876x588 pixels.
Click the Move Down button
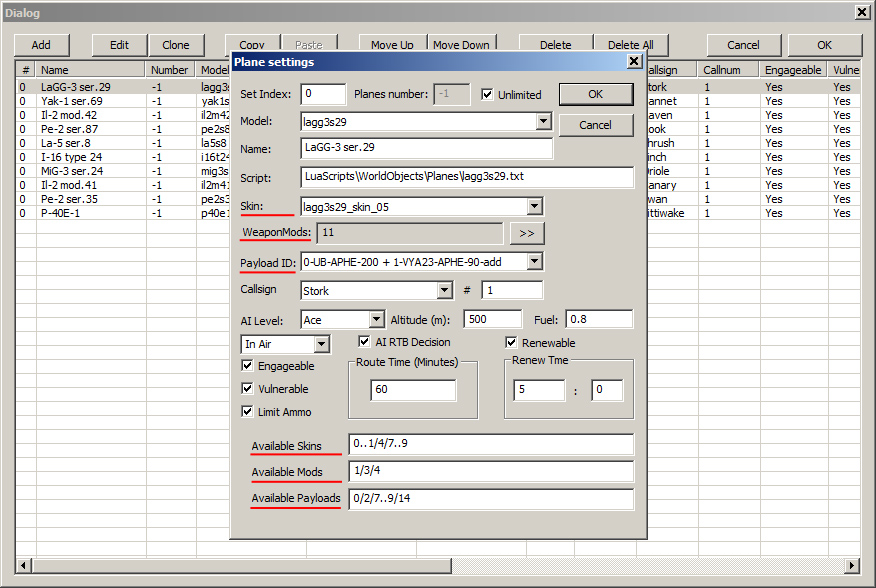click(x=461, y=44)
